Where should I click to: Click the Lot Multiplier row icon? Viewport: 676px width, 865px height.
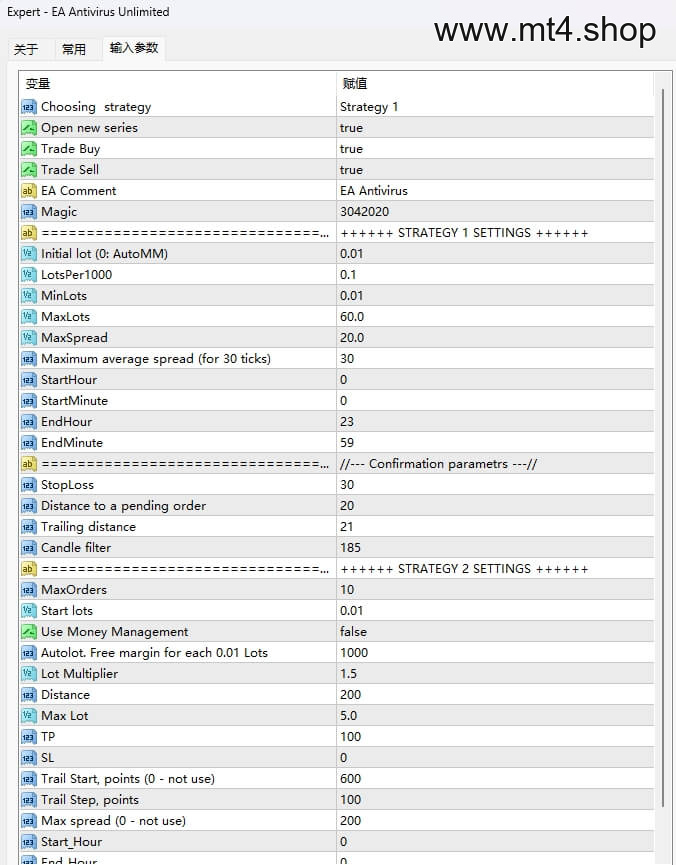pos(29,674)
